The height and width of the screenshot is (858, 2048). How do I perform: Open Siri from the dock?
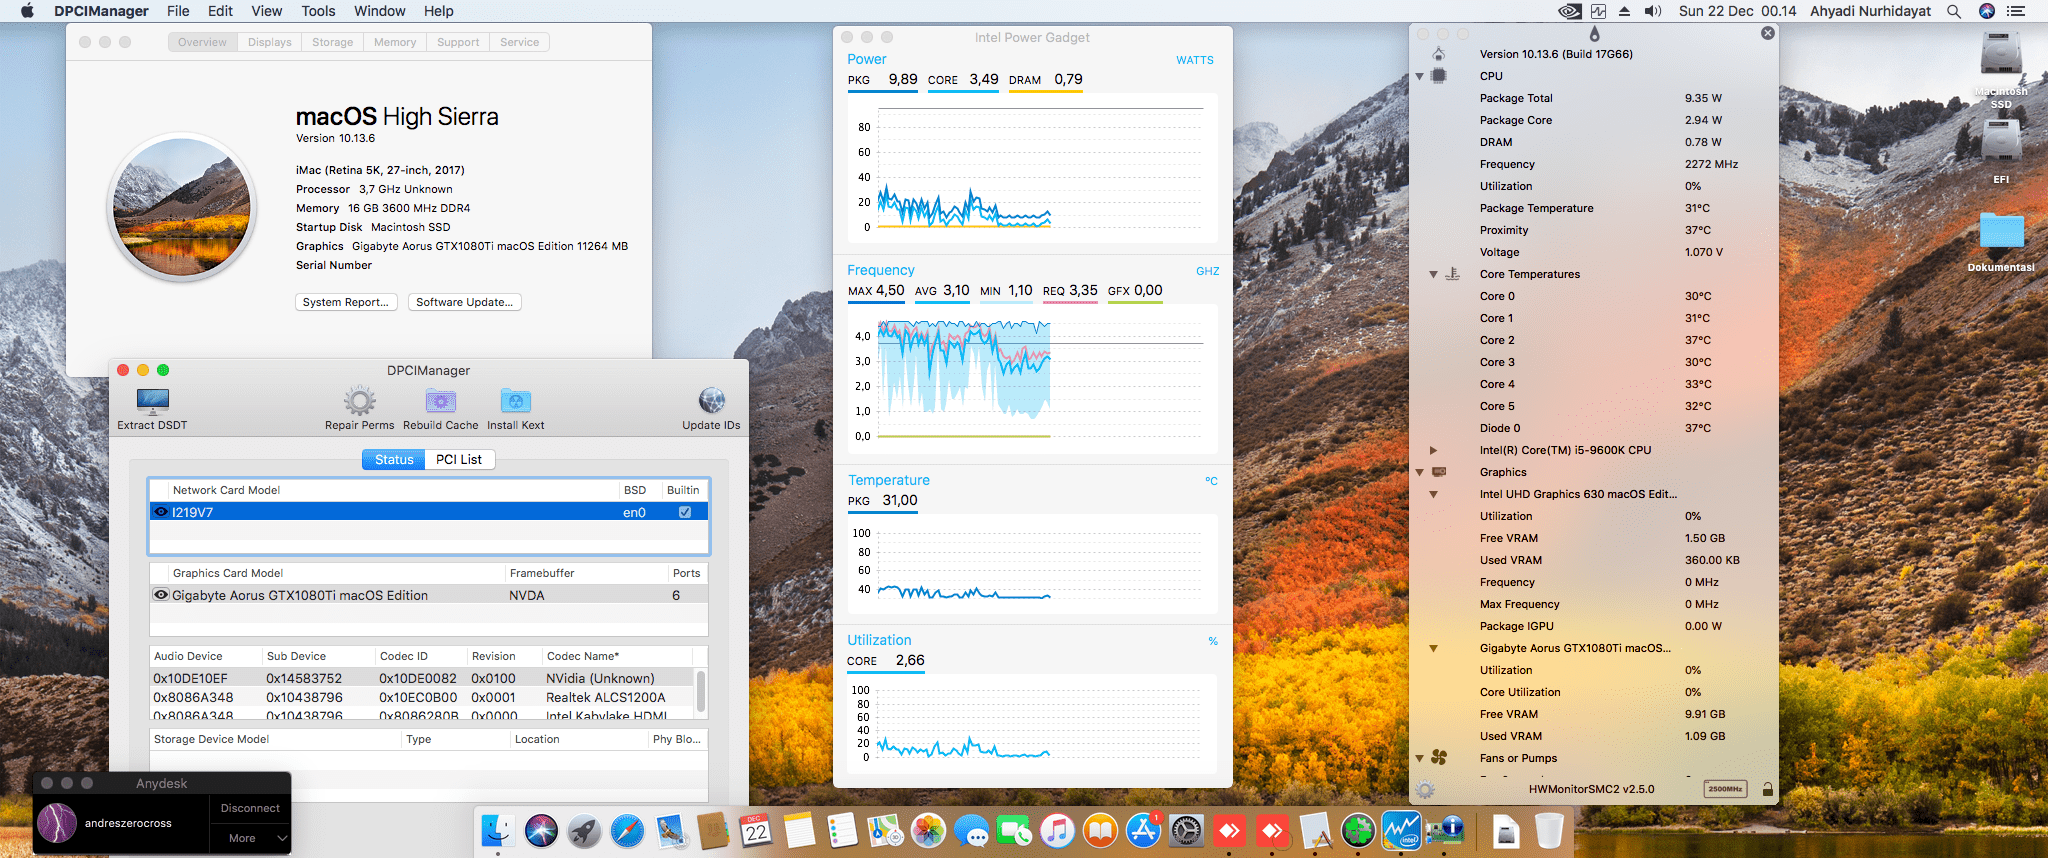pyautogui.click(x=541, y=831)
